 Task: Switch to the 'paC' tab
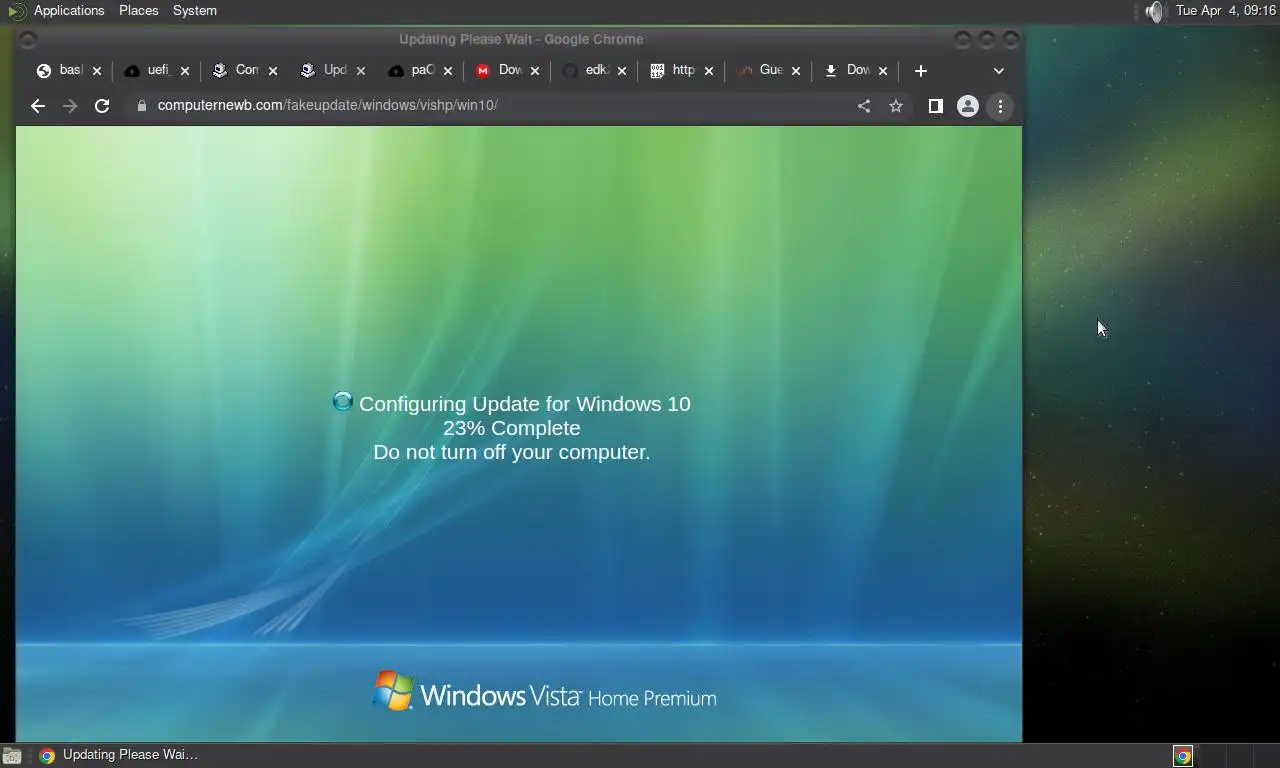tap(422, 71)
